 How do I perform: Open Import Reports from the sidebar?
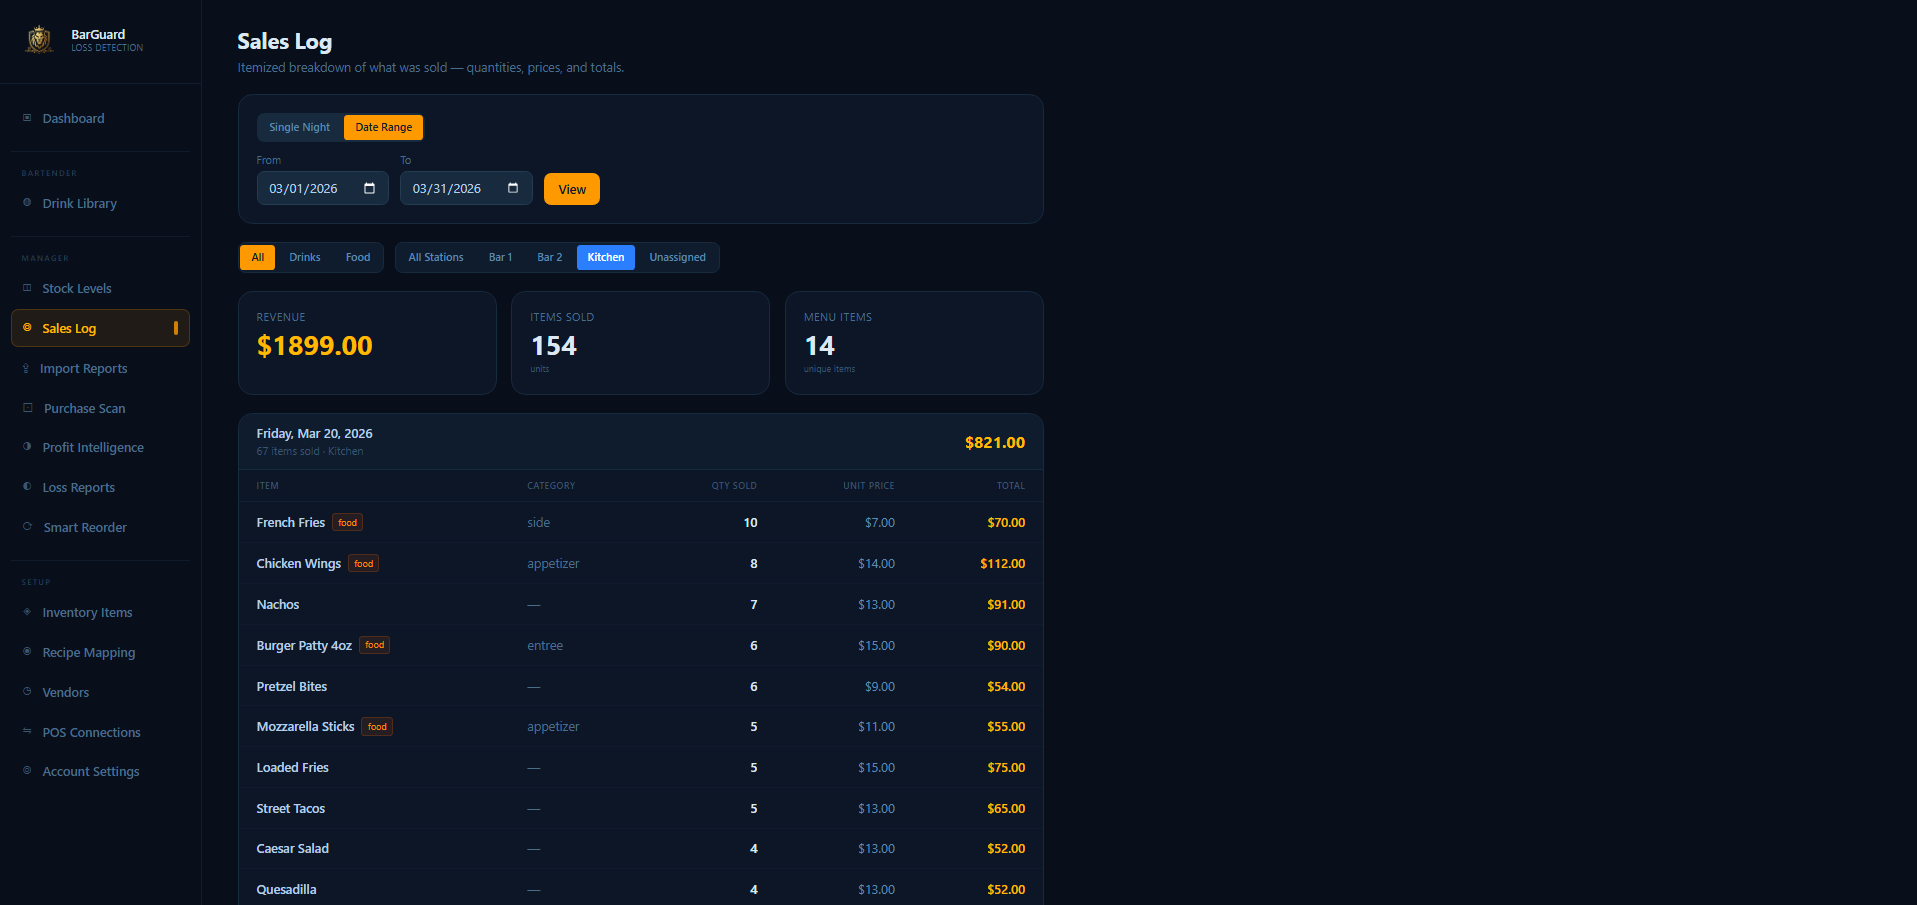28,368
